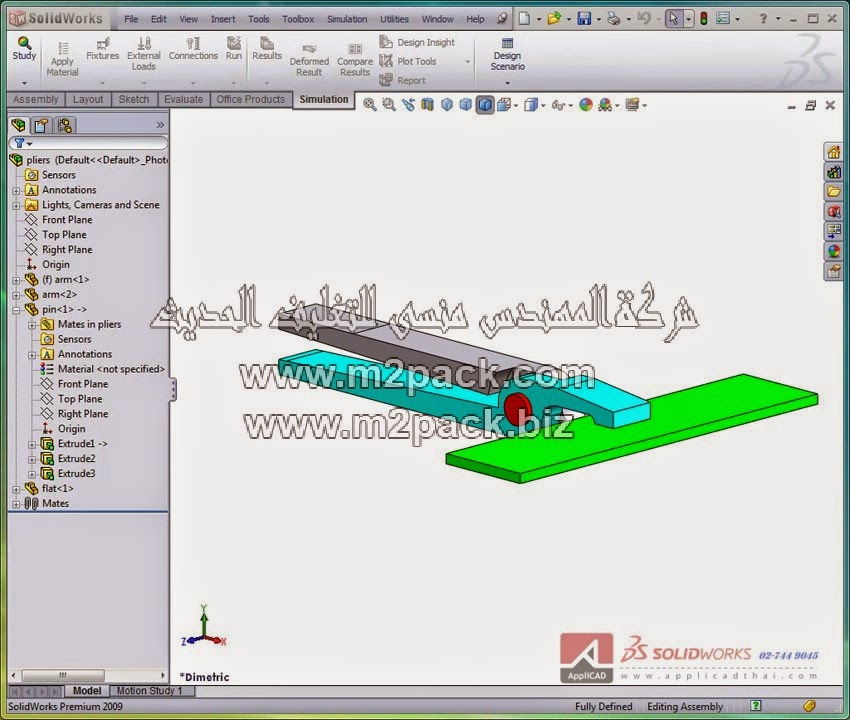Click Deformed Result icon

tap(310, 48)
